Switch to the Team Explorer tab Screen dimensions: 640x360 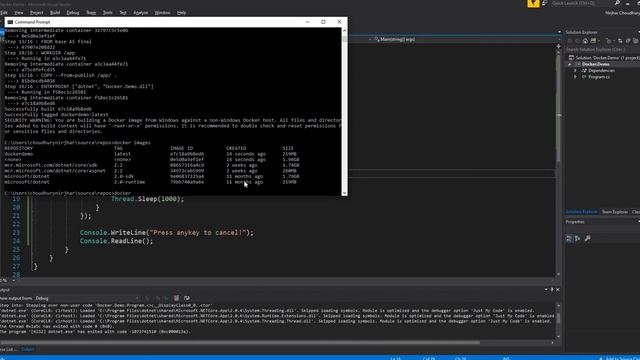[615, 212]
